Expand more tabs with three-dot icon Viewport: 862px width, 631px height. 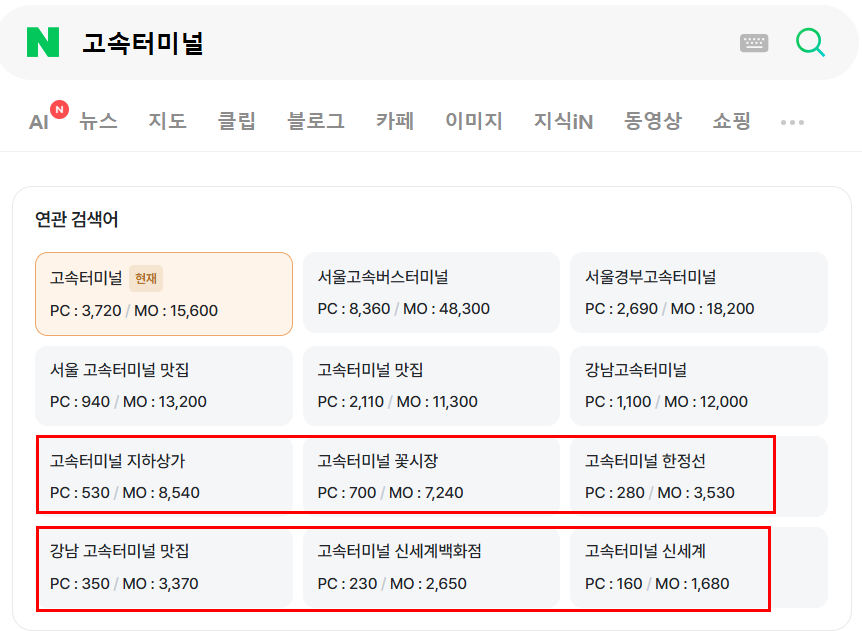click(x=792, y=122)
